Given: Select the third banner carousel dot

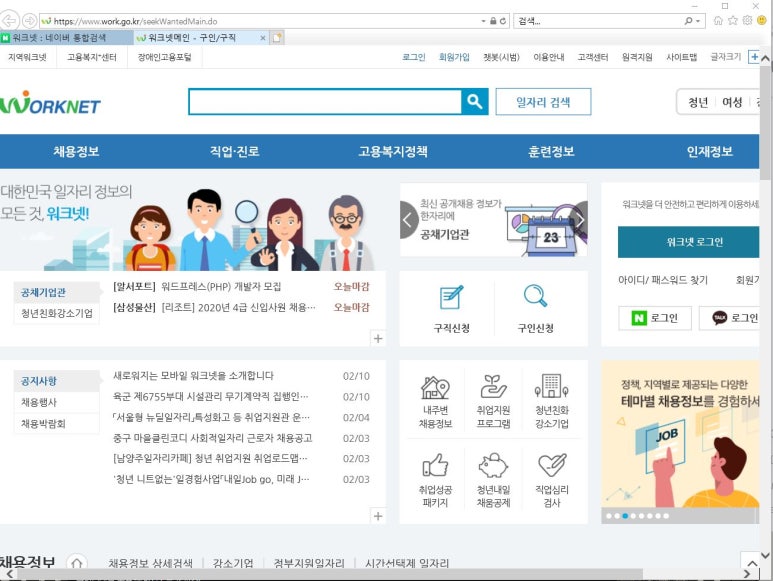Looking at the screenshot, I should click(625, 516).
